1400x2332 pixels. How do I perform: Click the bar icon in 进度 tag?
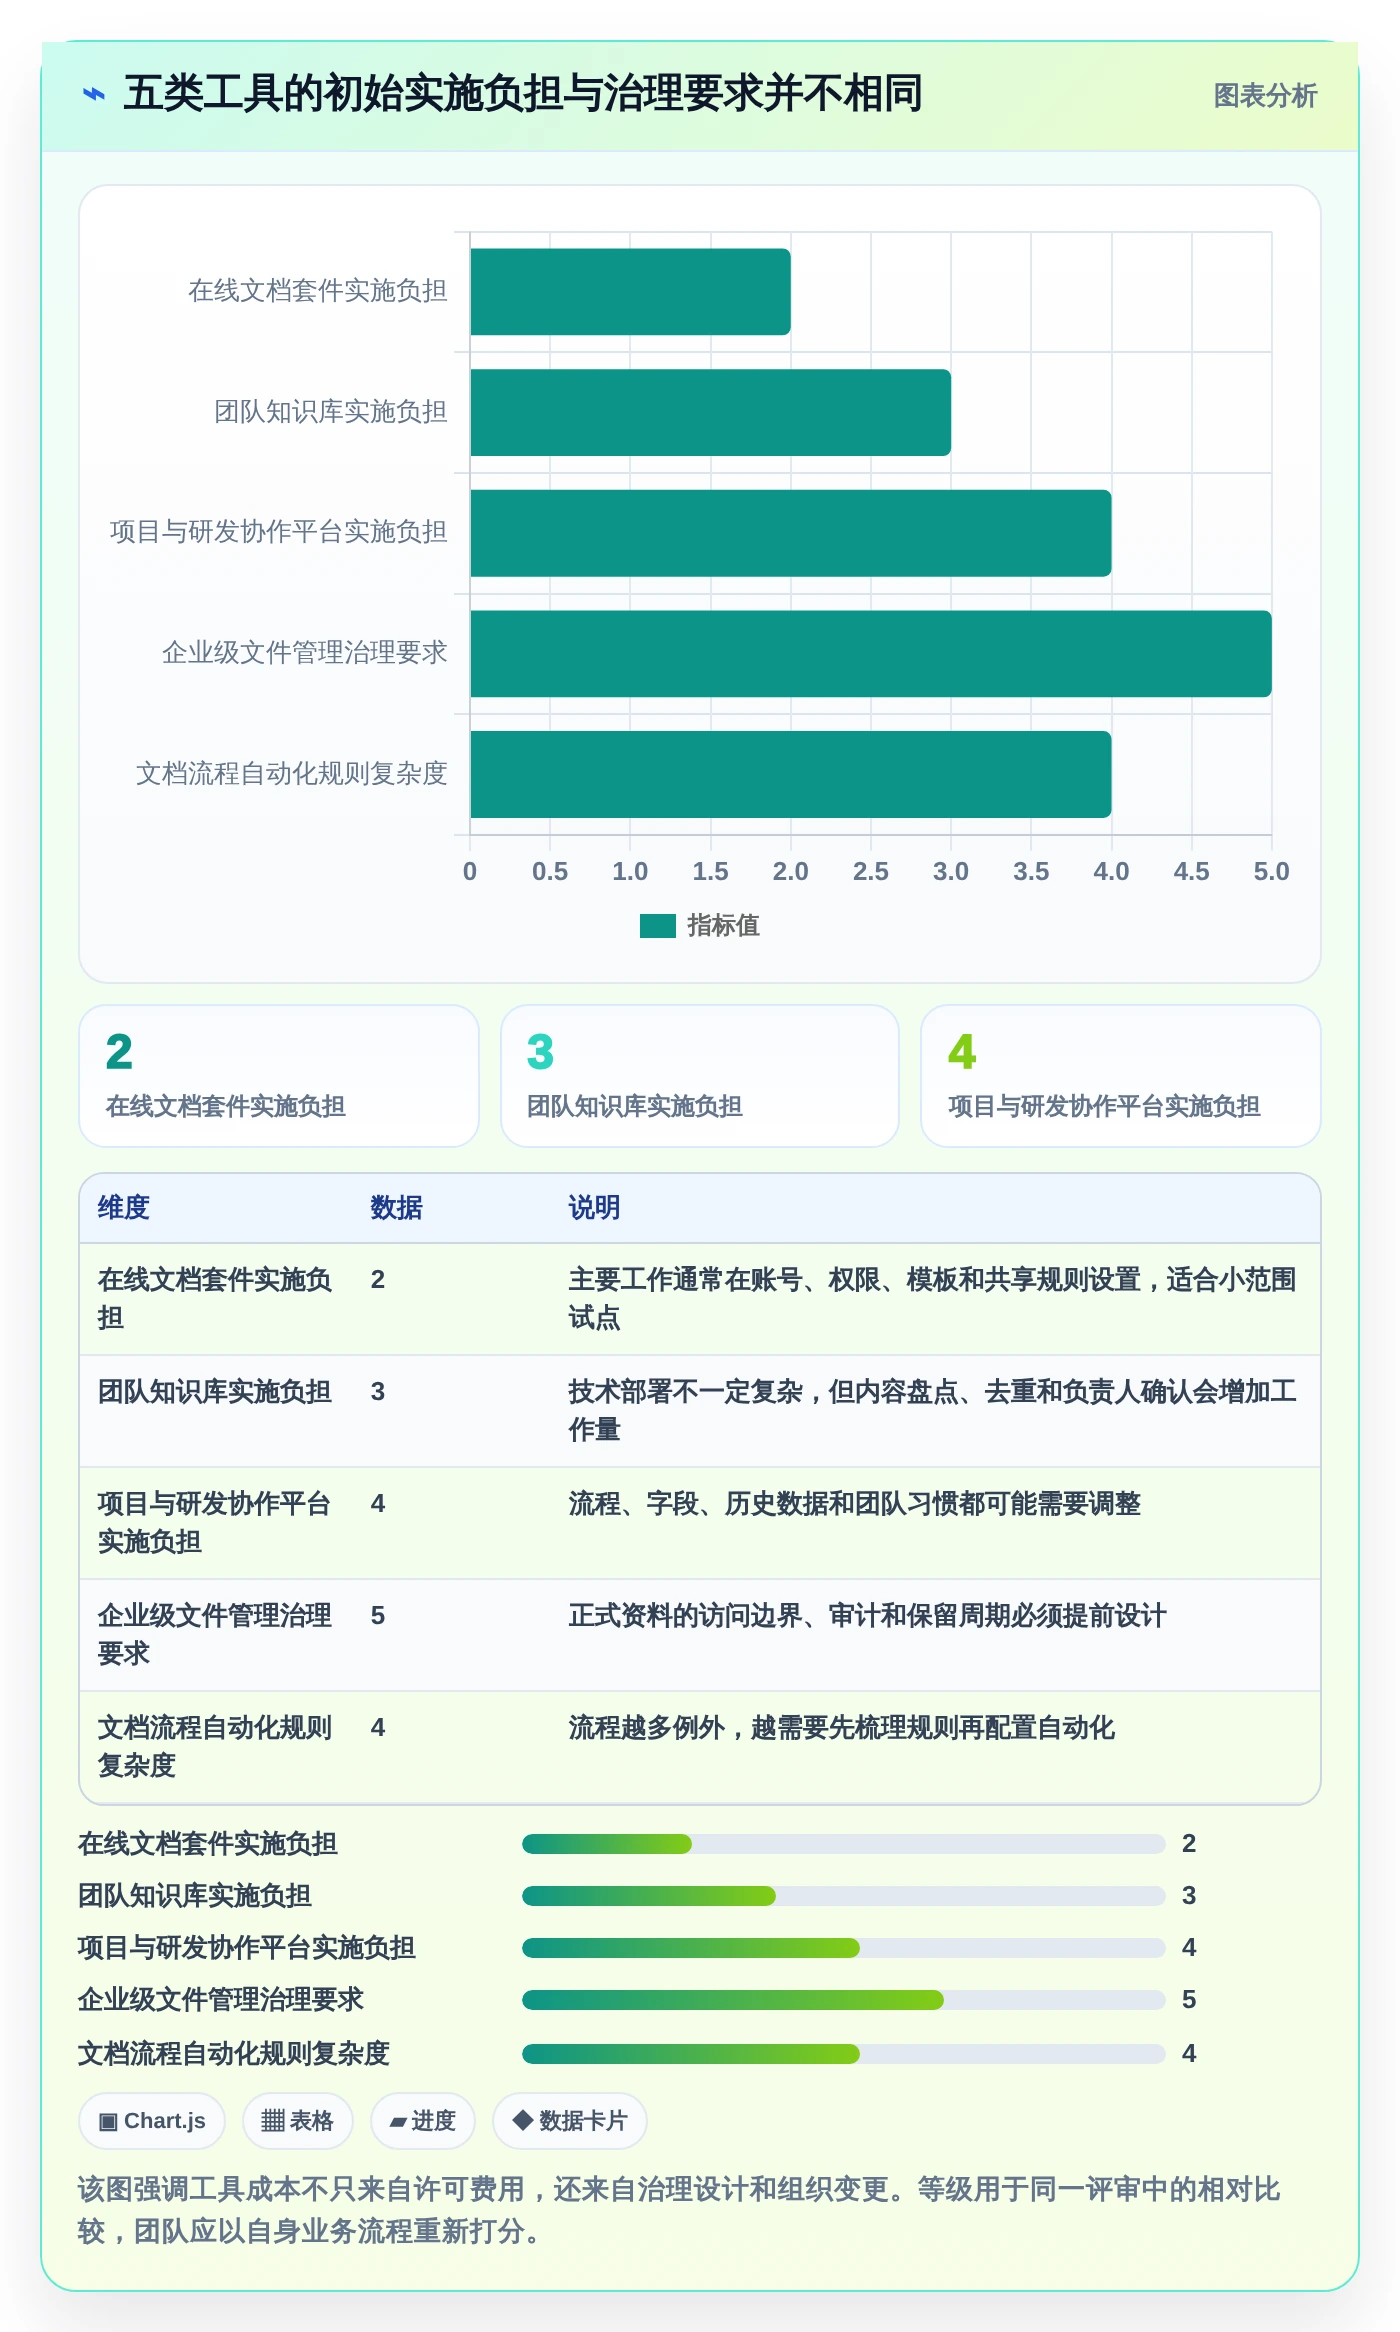pos(398,2122)
